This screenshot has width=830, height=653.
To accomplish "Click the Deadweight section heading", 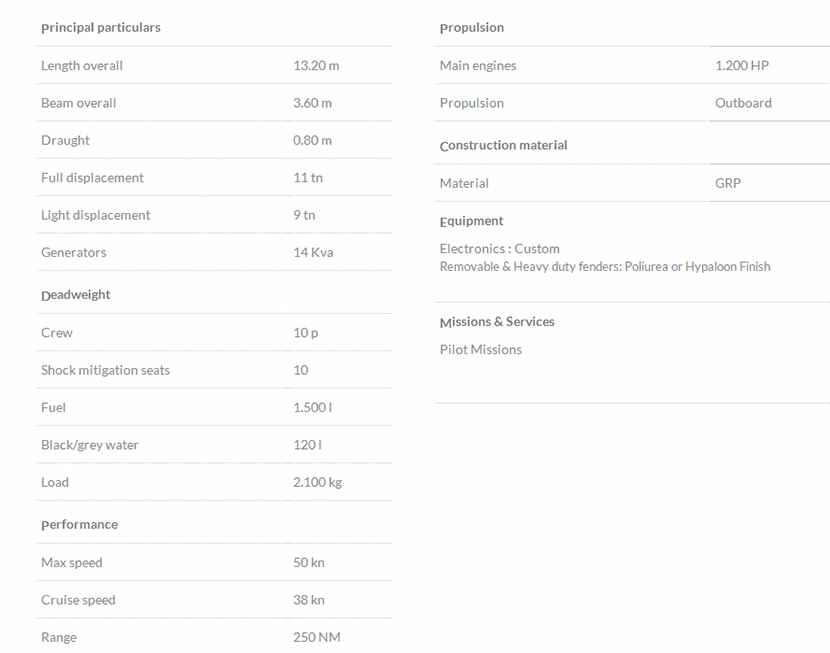I will pyautogui.click(x=76, y=295).
